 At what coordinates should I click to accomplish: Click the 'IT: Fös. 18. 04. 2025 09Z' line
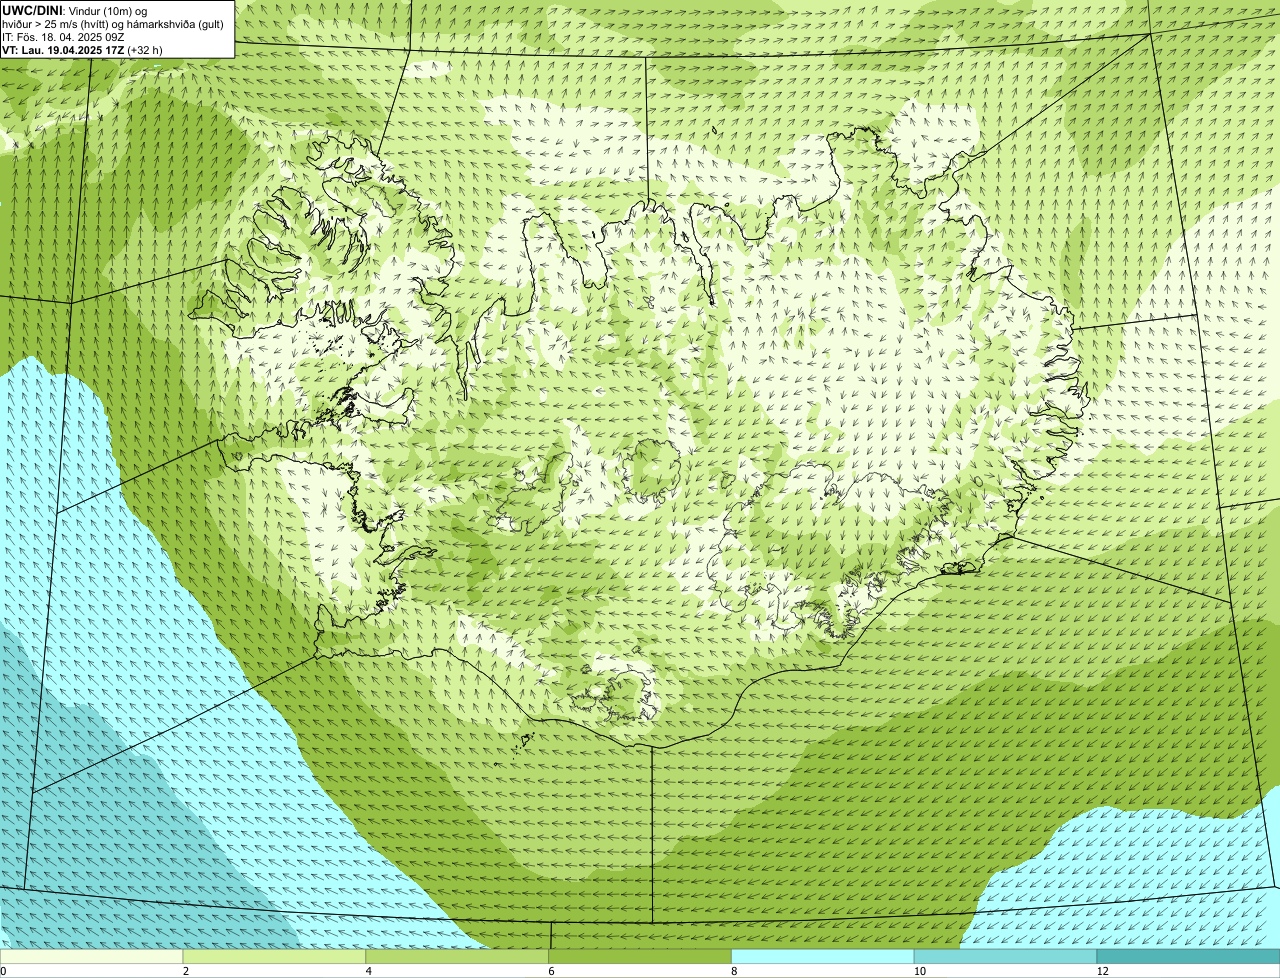point(63,36)
